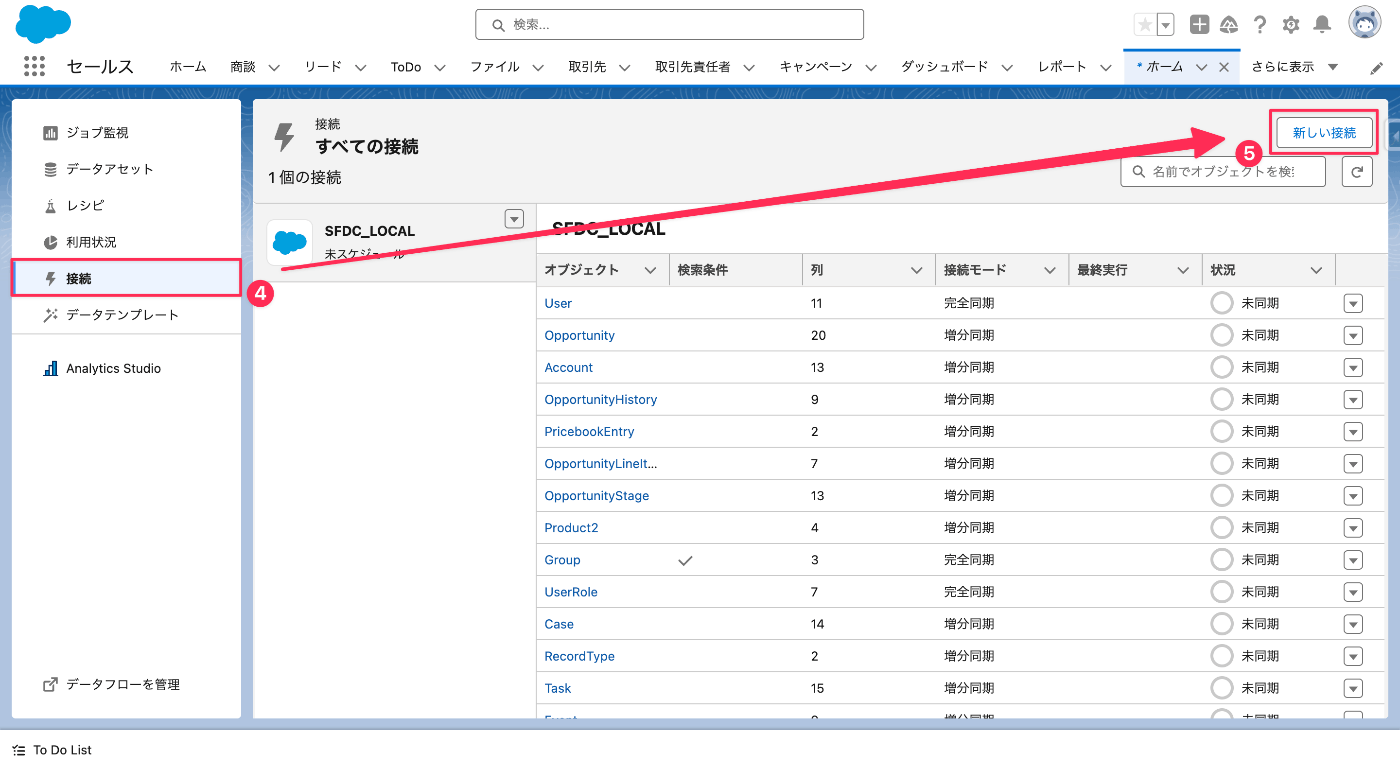1400x769 pixels.
Task: Open the 取引先 navigation tab
Action: click(587, 67)
